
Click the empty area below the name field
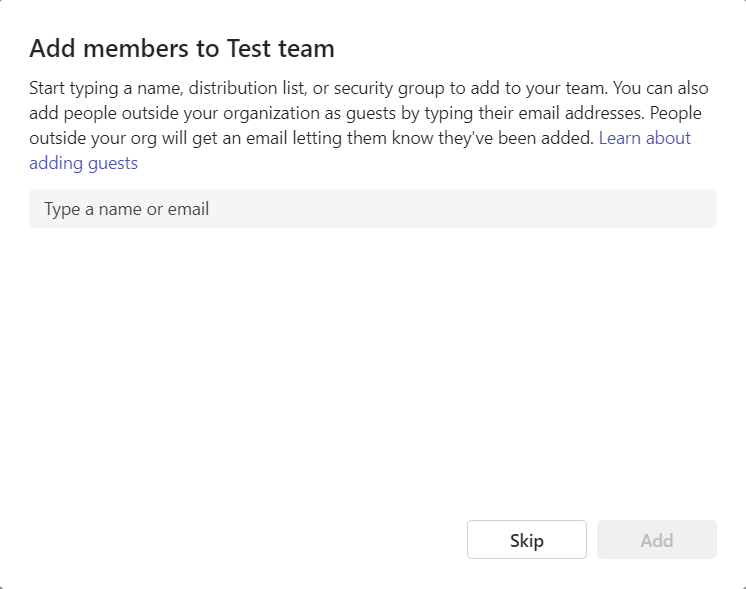click(373, 371)
